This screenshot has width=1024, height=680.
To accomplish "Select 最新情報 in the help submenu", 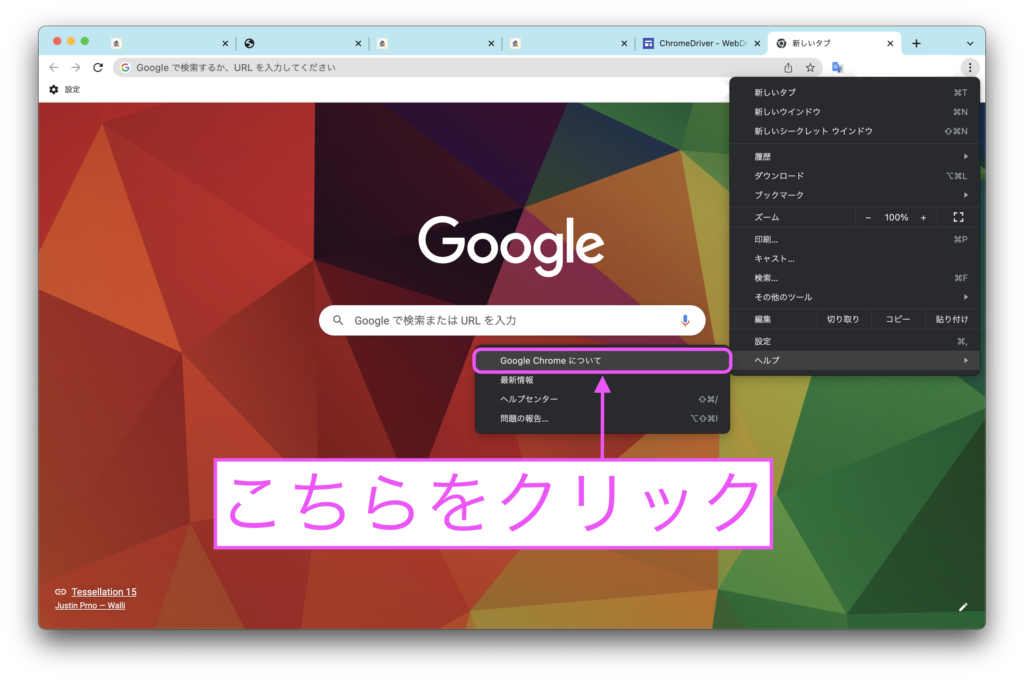I will pyautogui.click(x=602, y=380).
